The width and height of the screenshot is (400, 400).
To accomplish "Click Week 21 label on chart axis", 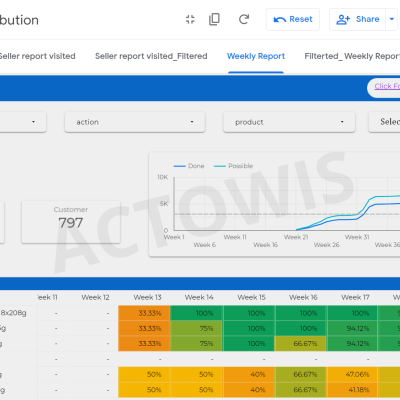I will [296, 237].
